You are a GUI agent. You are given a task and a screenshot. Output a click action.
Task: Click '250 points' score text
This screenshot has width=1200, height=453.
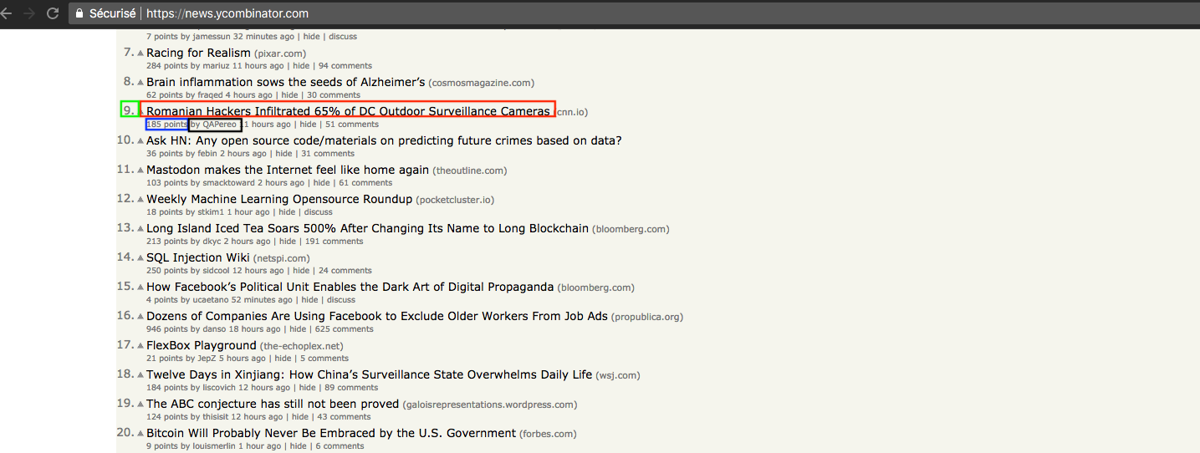coord(167,271)
